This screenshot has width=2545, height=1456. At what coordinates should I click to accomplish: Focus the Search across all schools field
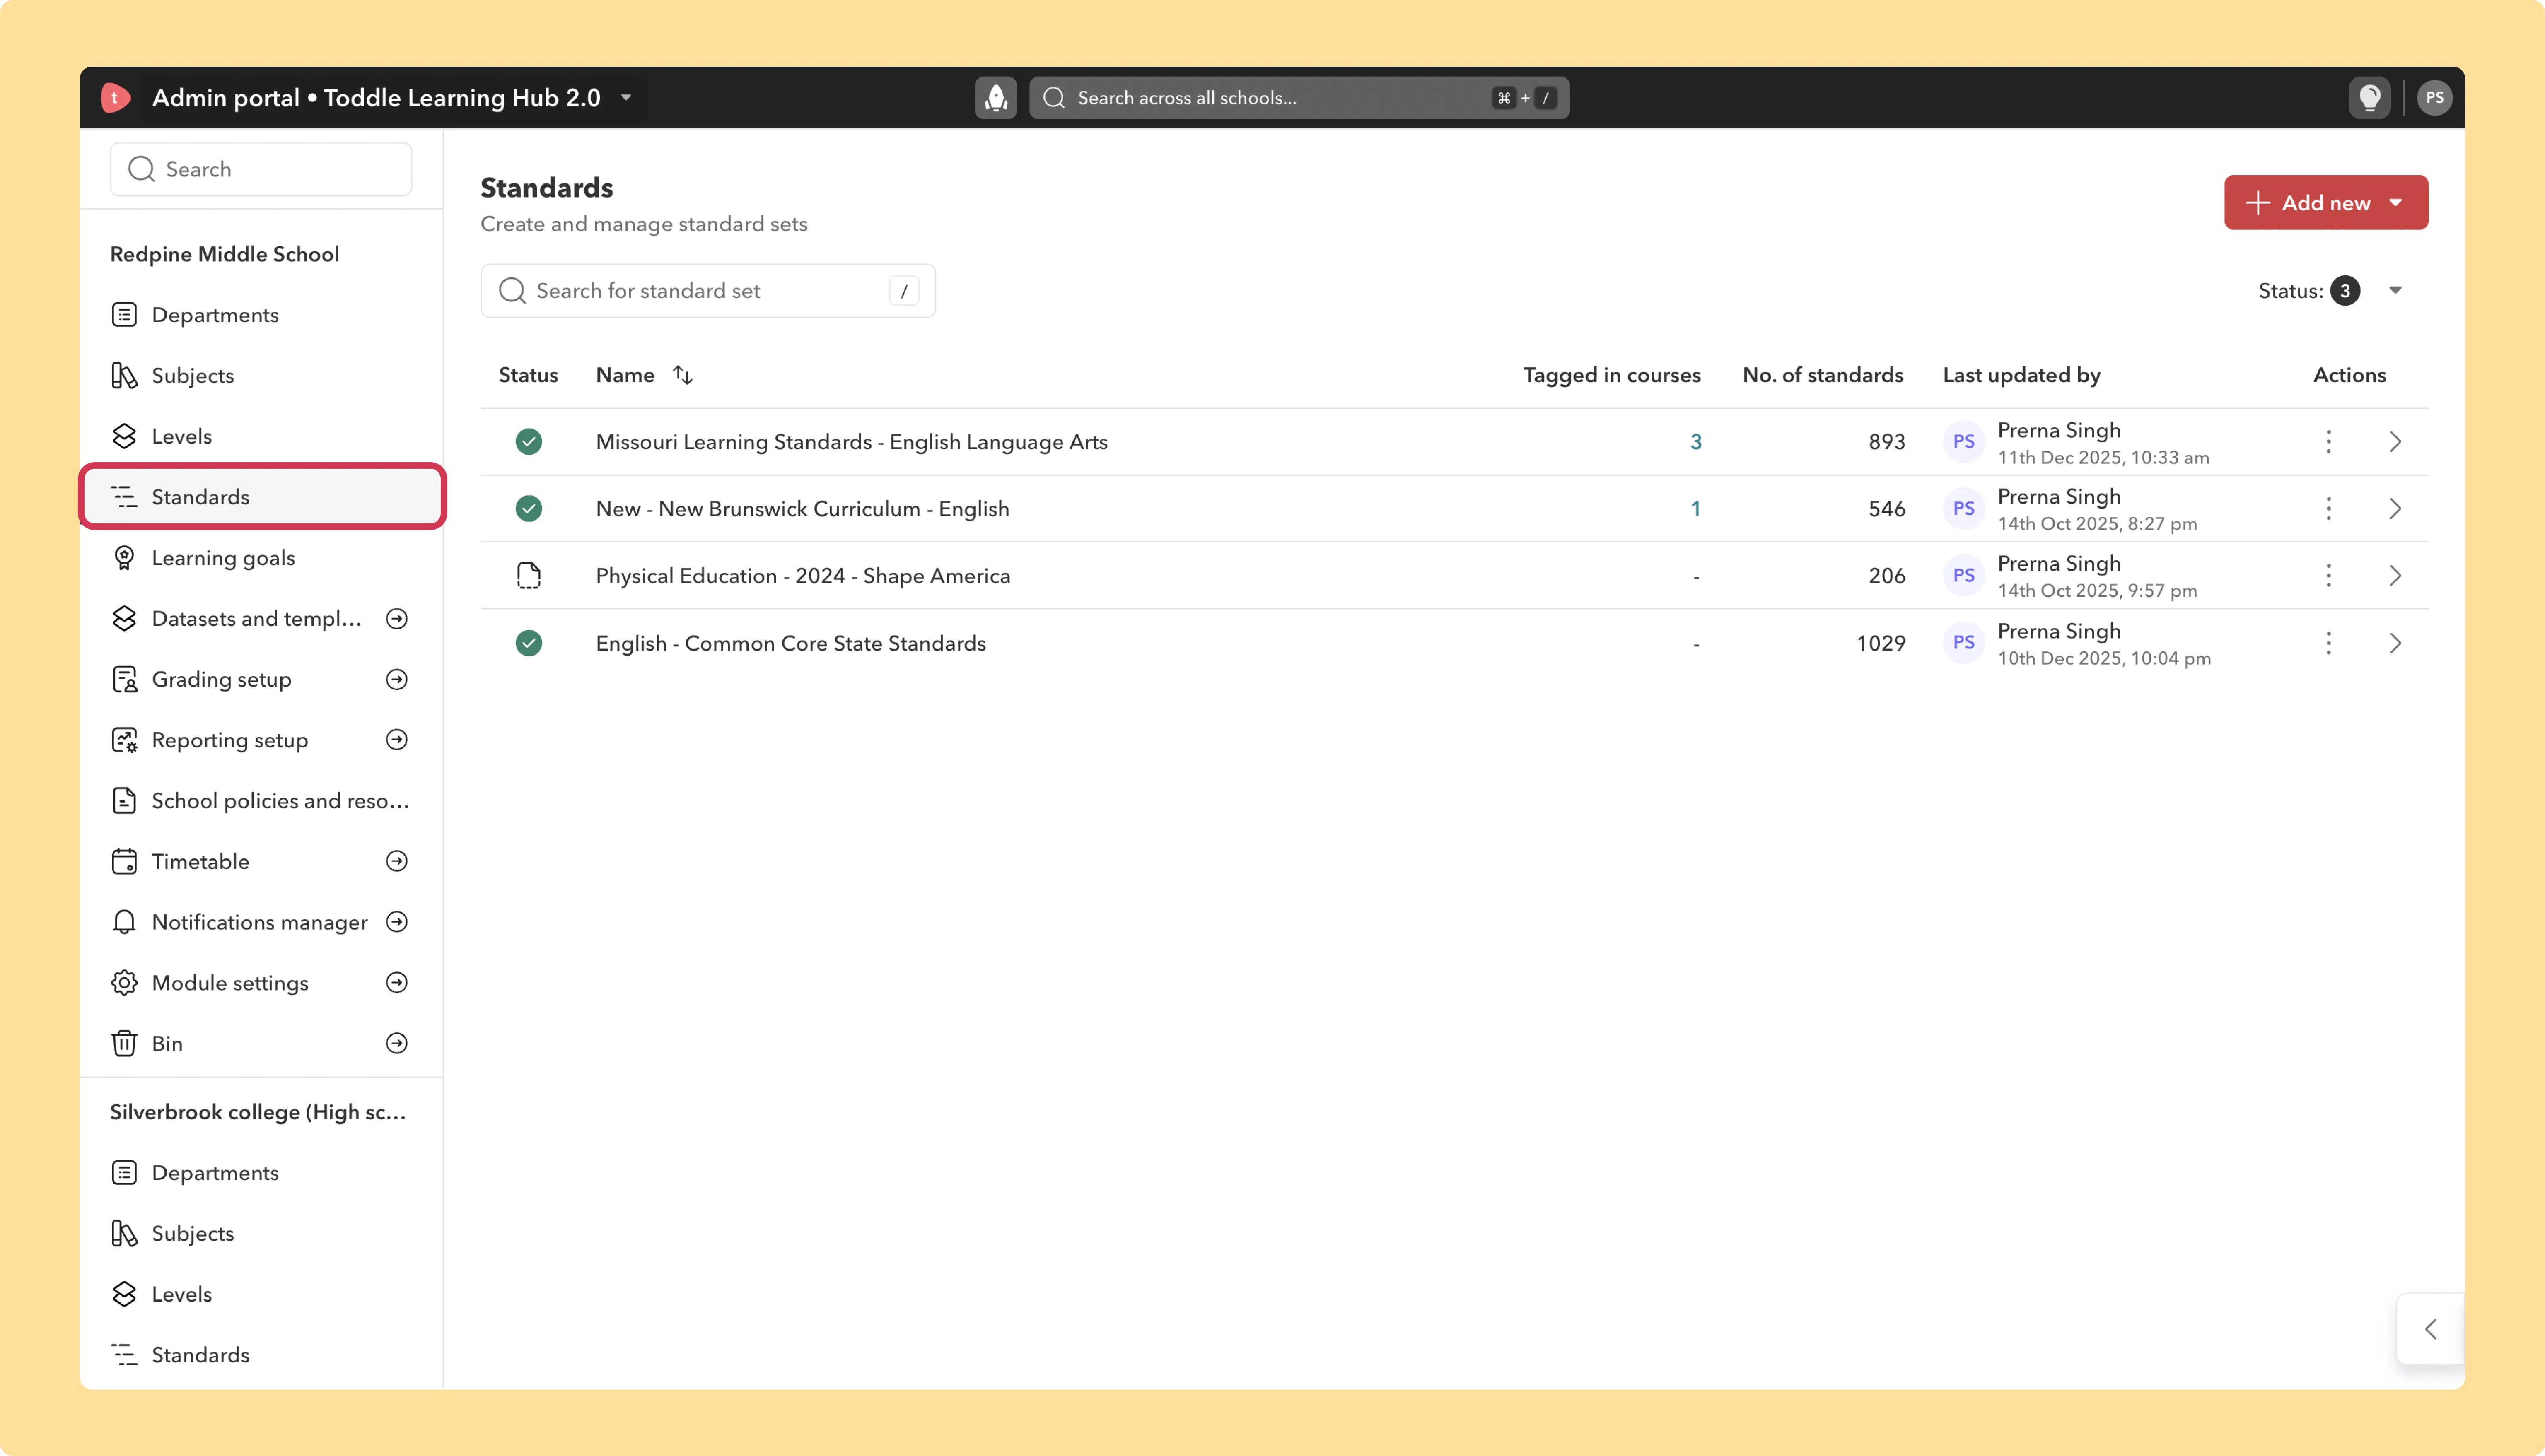click(1299, 98)
